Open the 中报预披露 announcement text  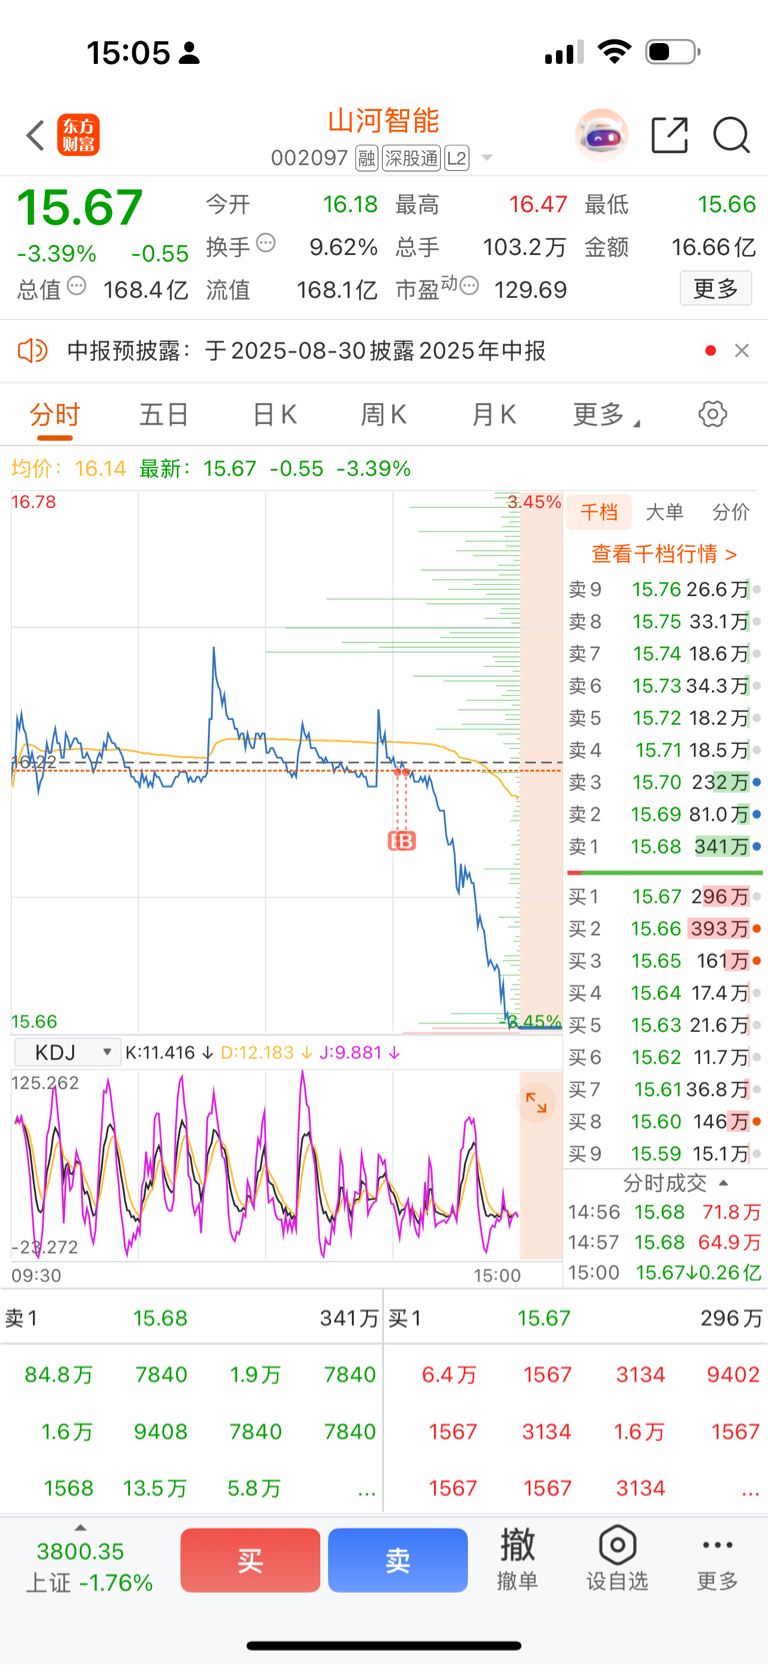tap(306, 351)
